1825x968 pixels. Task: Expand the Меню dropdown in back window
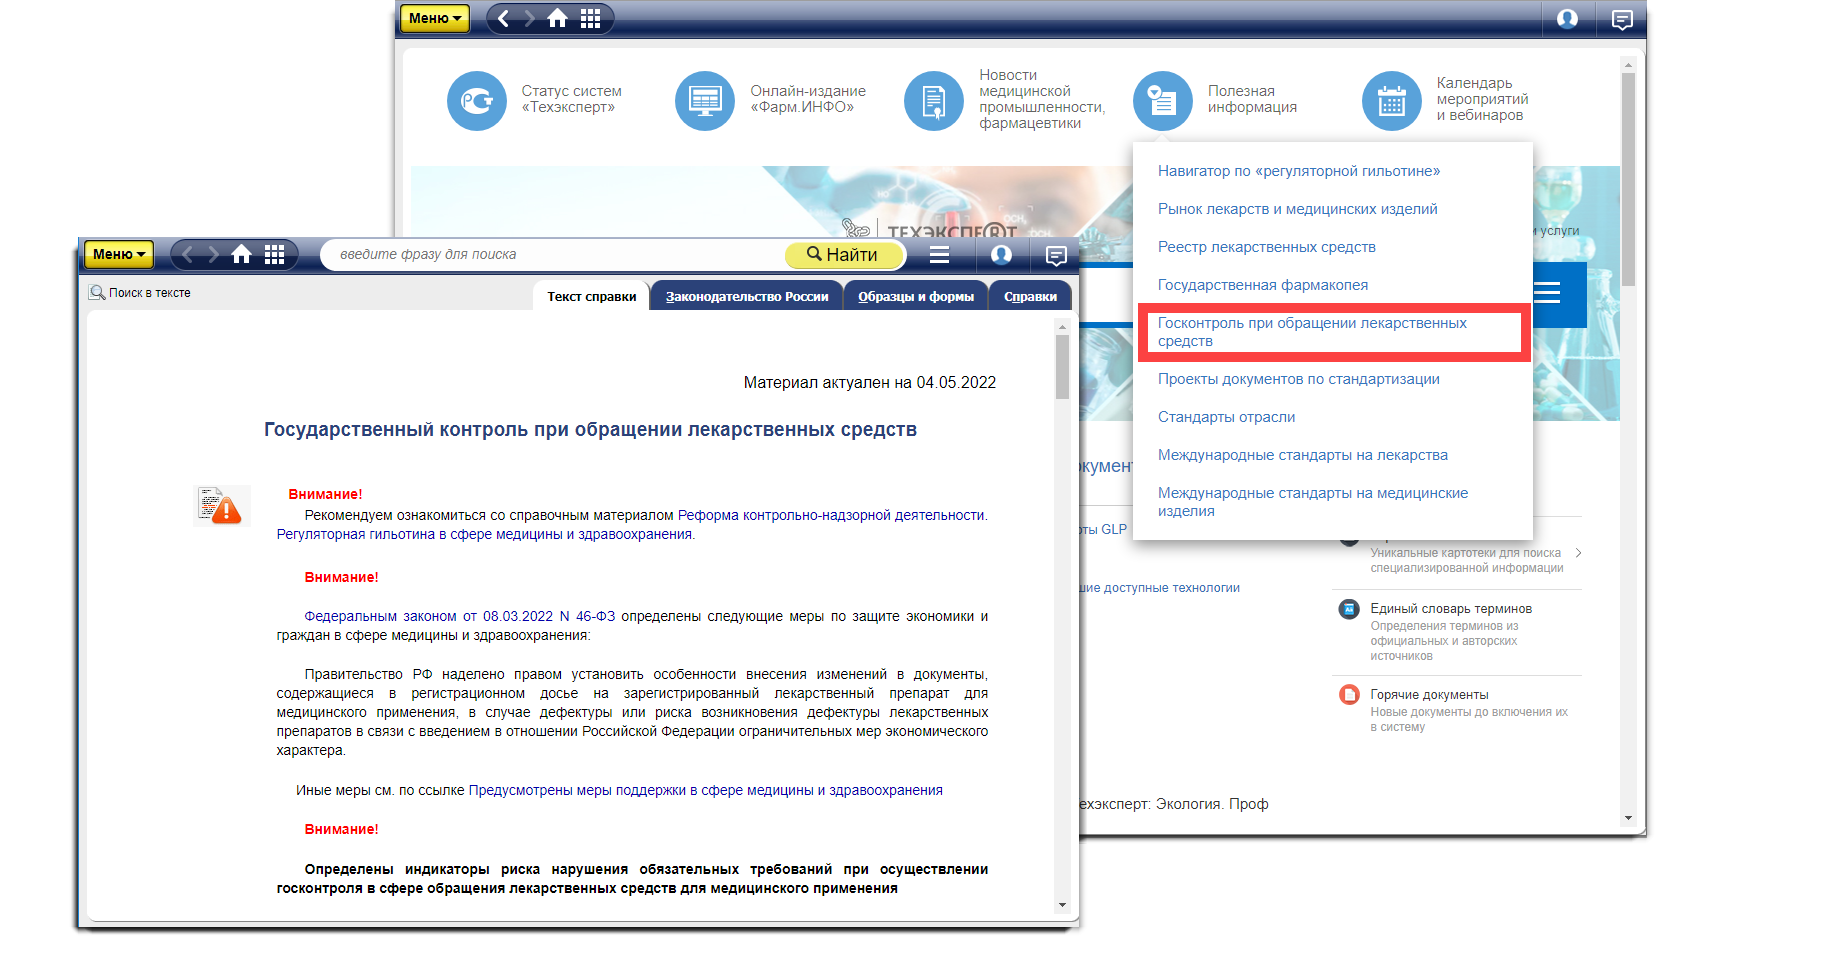click(x=435, y=18)
